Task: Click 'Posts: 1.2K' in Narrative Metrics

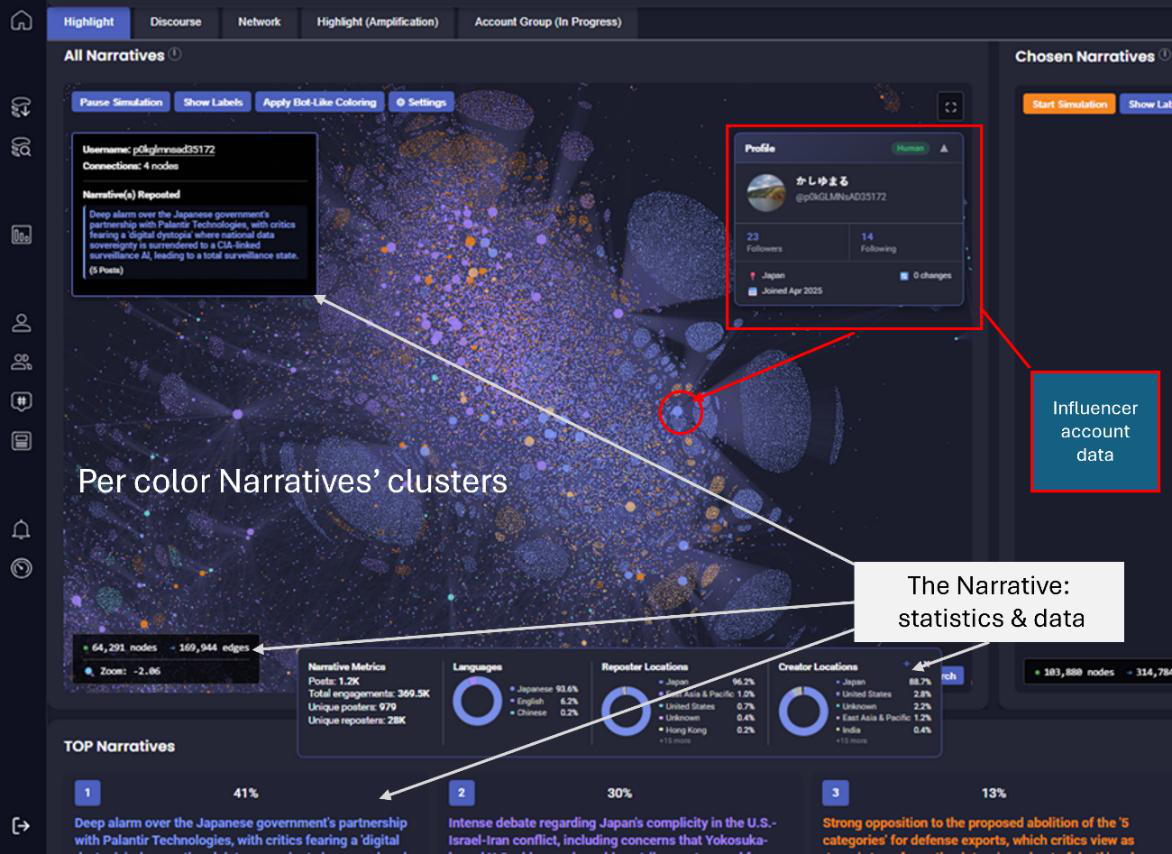Action: (x=334, y=681)
